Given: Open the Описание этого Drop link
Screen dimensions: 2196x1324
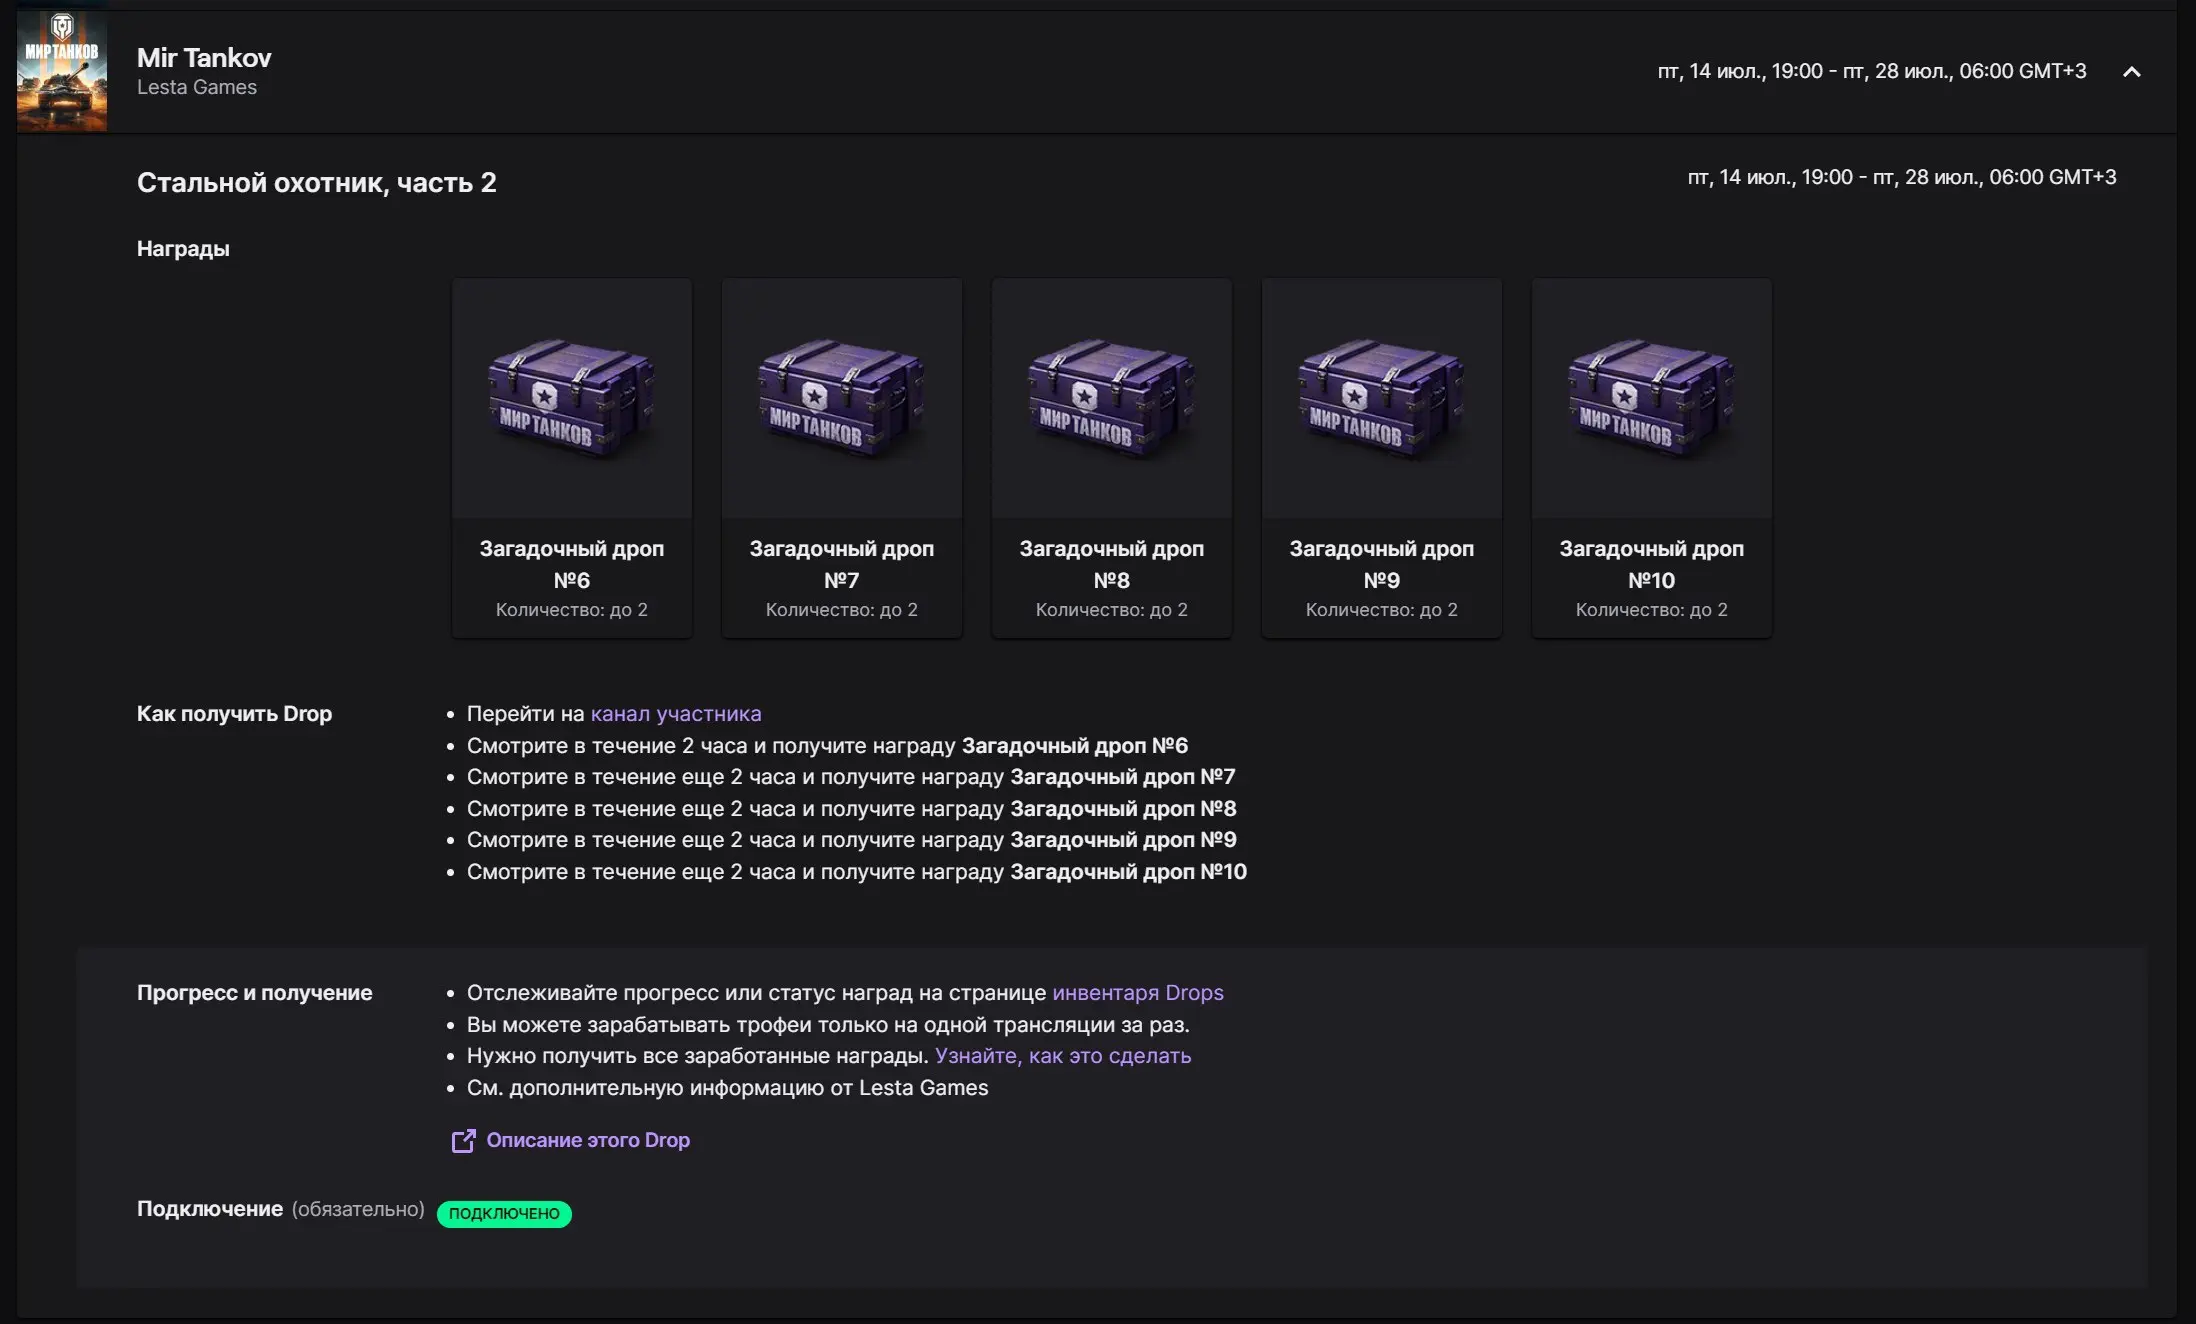Looking at the screenshot, I should click(x=588, y=1140).
